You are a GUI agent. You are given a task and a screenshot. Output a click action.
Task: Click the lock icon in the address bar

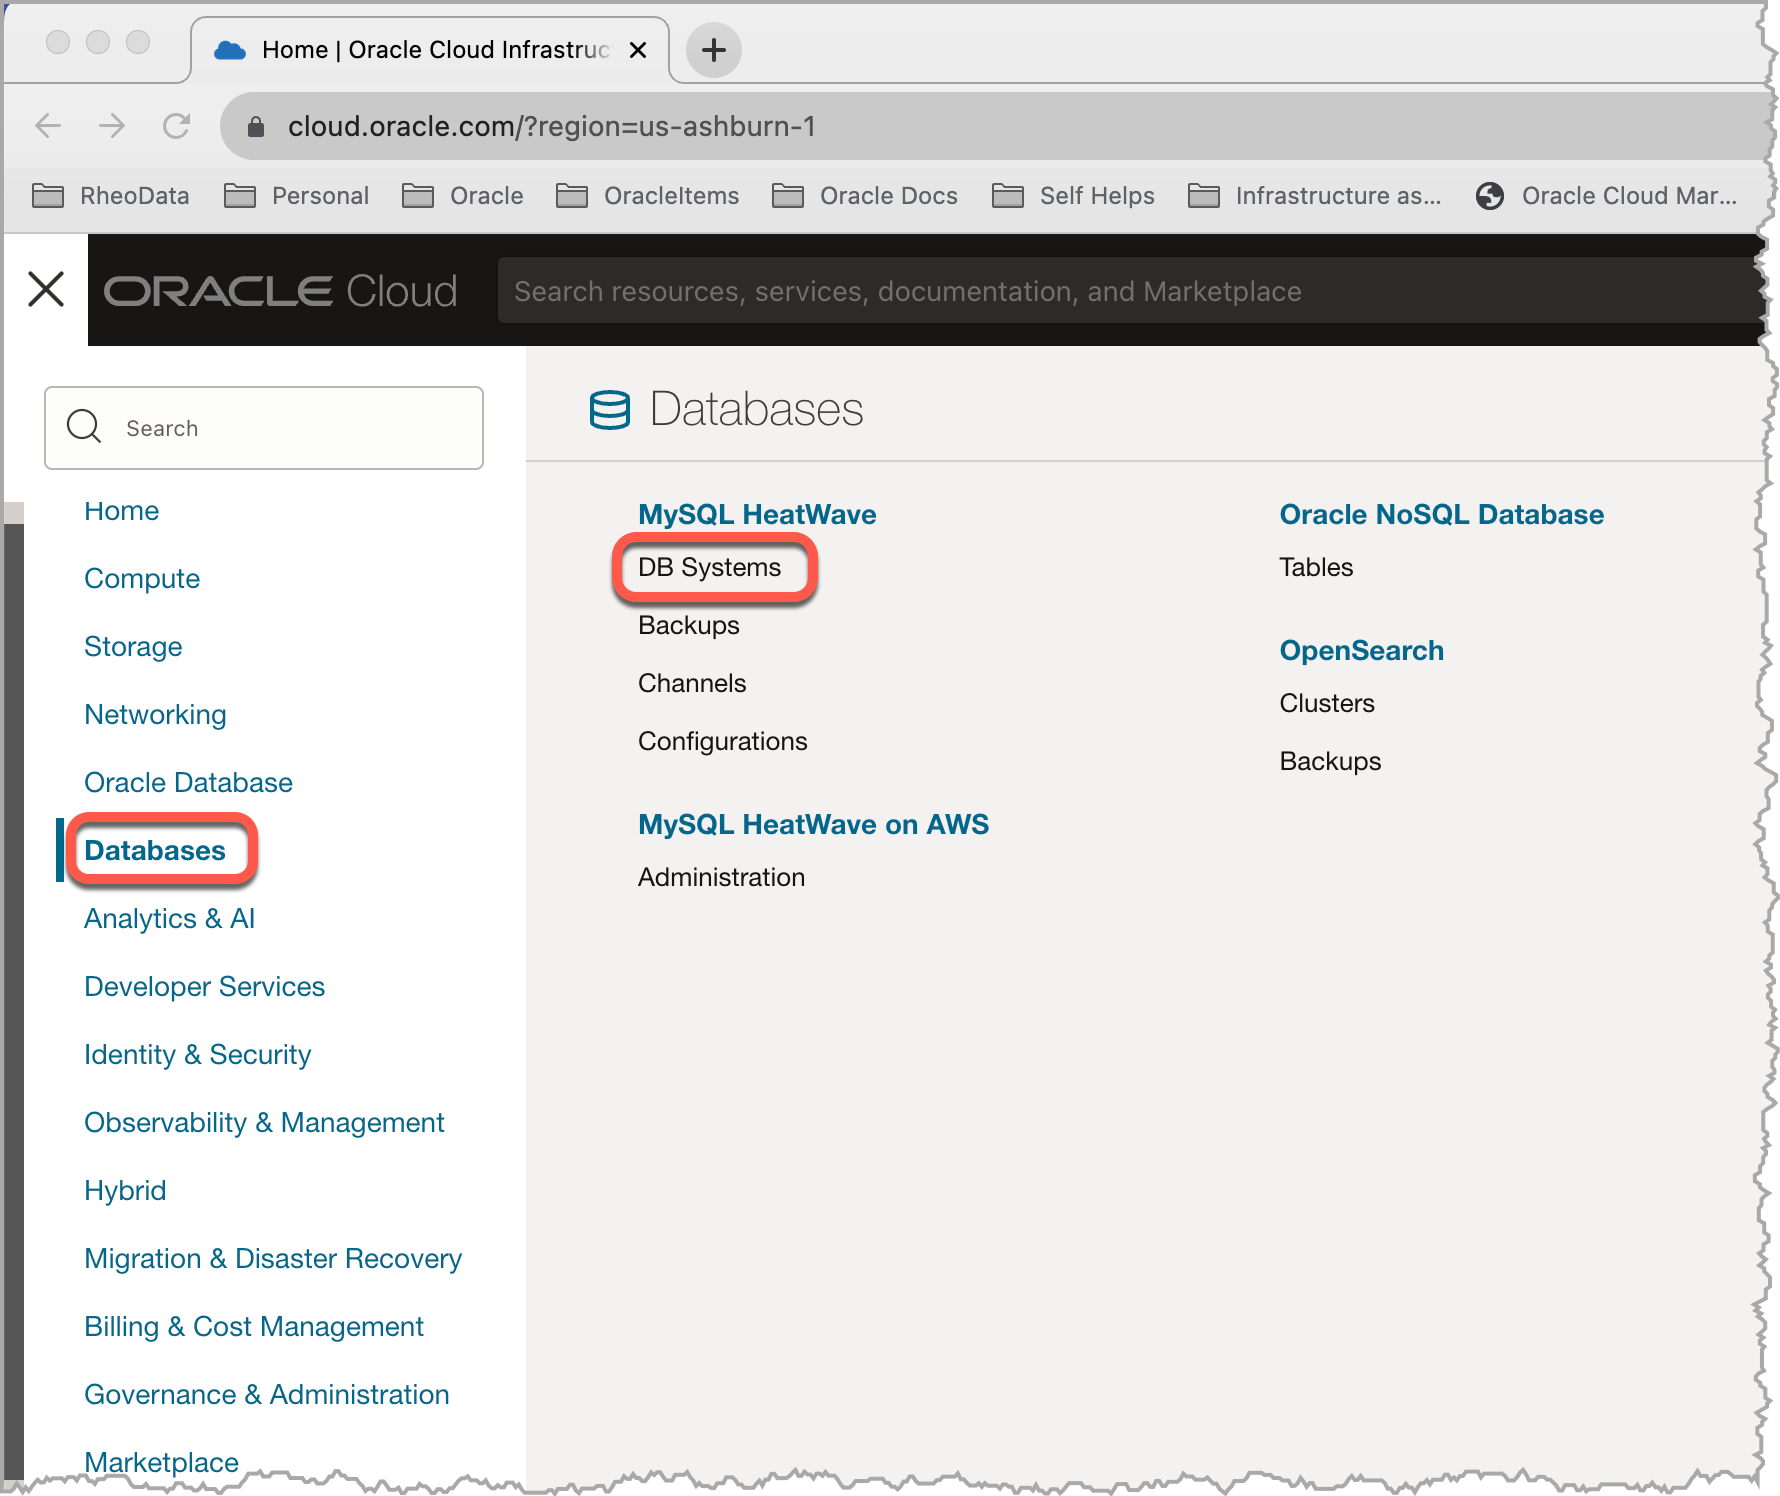(x=256, y=126)
